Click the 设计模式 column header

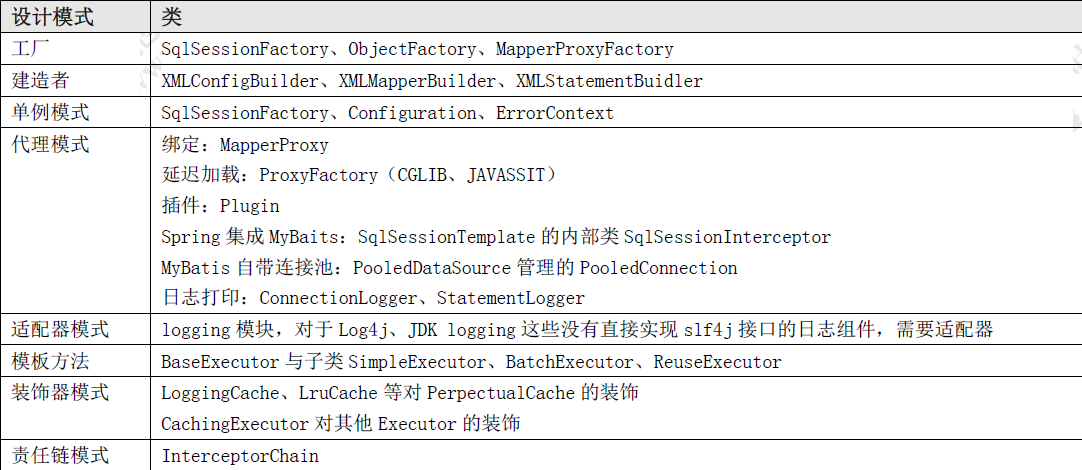(53, 17)
